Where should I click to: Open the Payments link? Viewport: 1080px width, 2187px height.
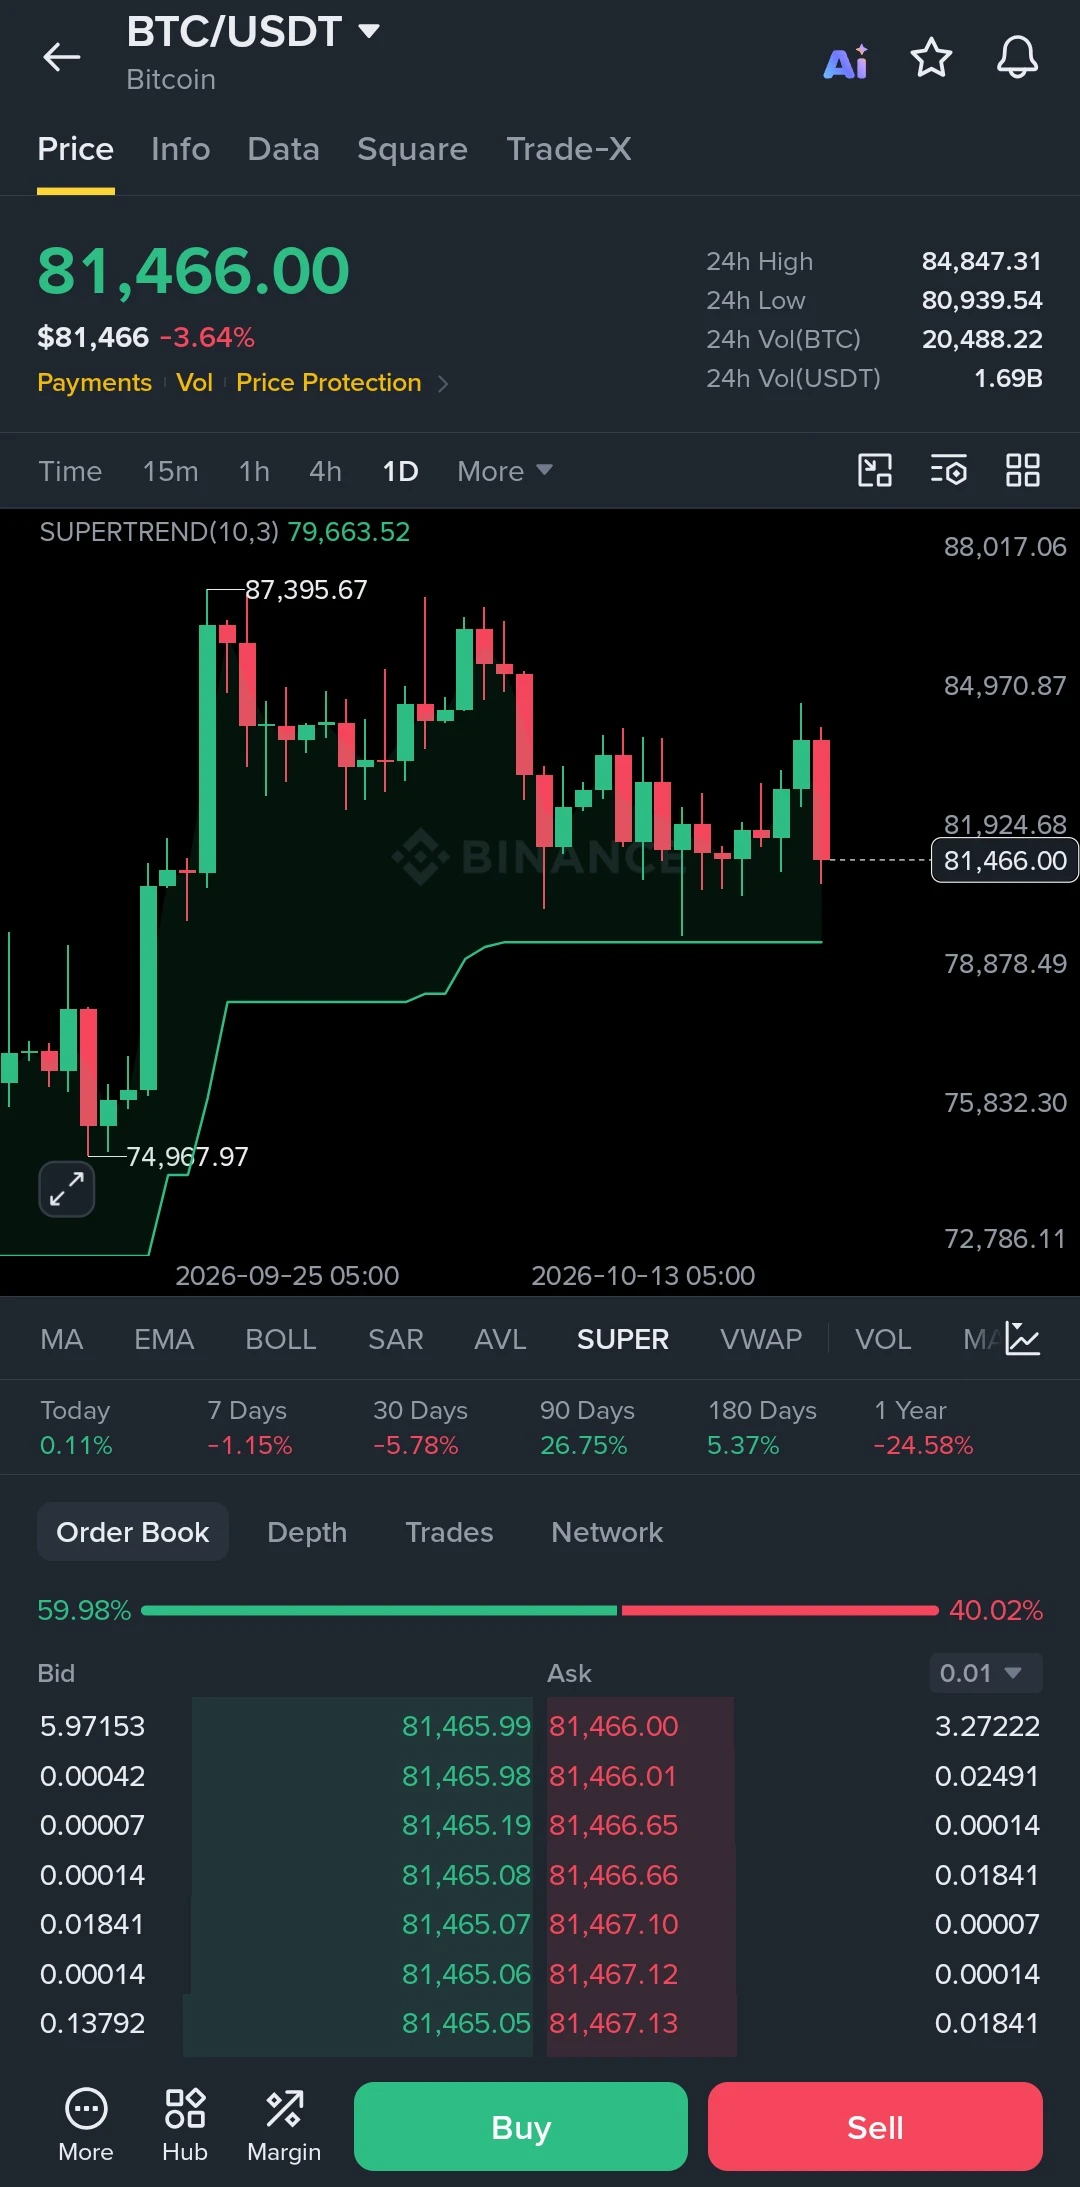[95, 383]
